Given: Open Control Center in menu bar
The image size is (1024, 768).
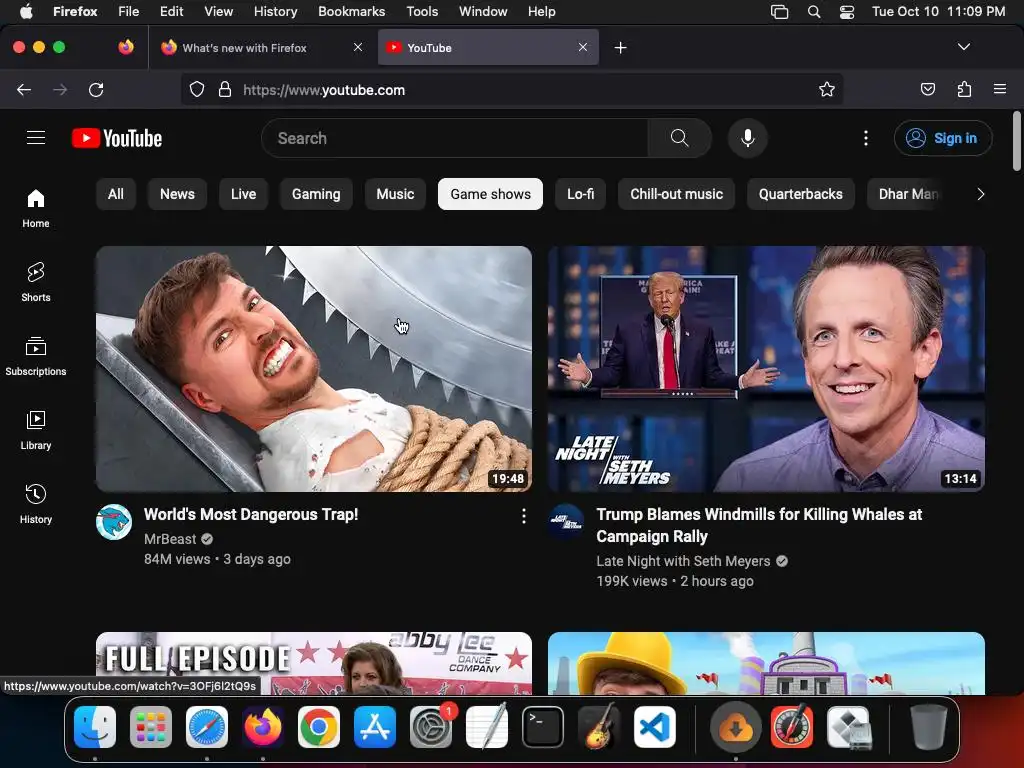Looking at the screenshot, I should 847,12.
